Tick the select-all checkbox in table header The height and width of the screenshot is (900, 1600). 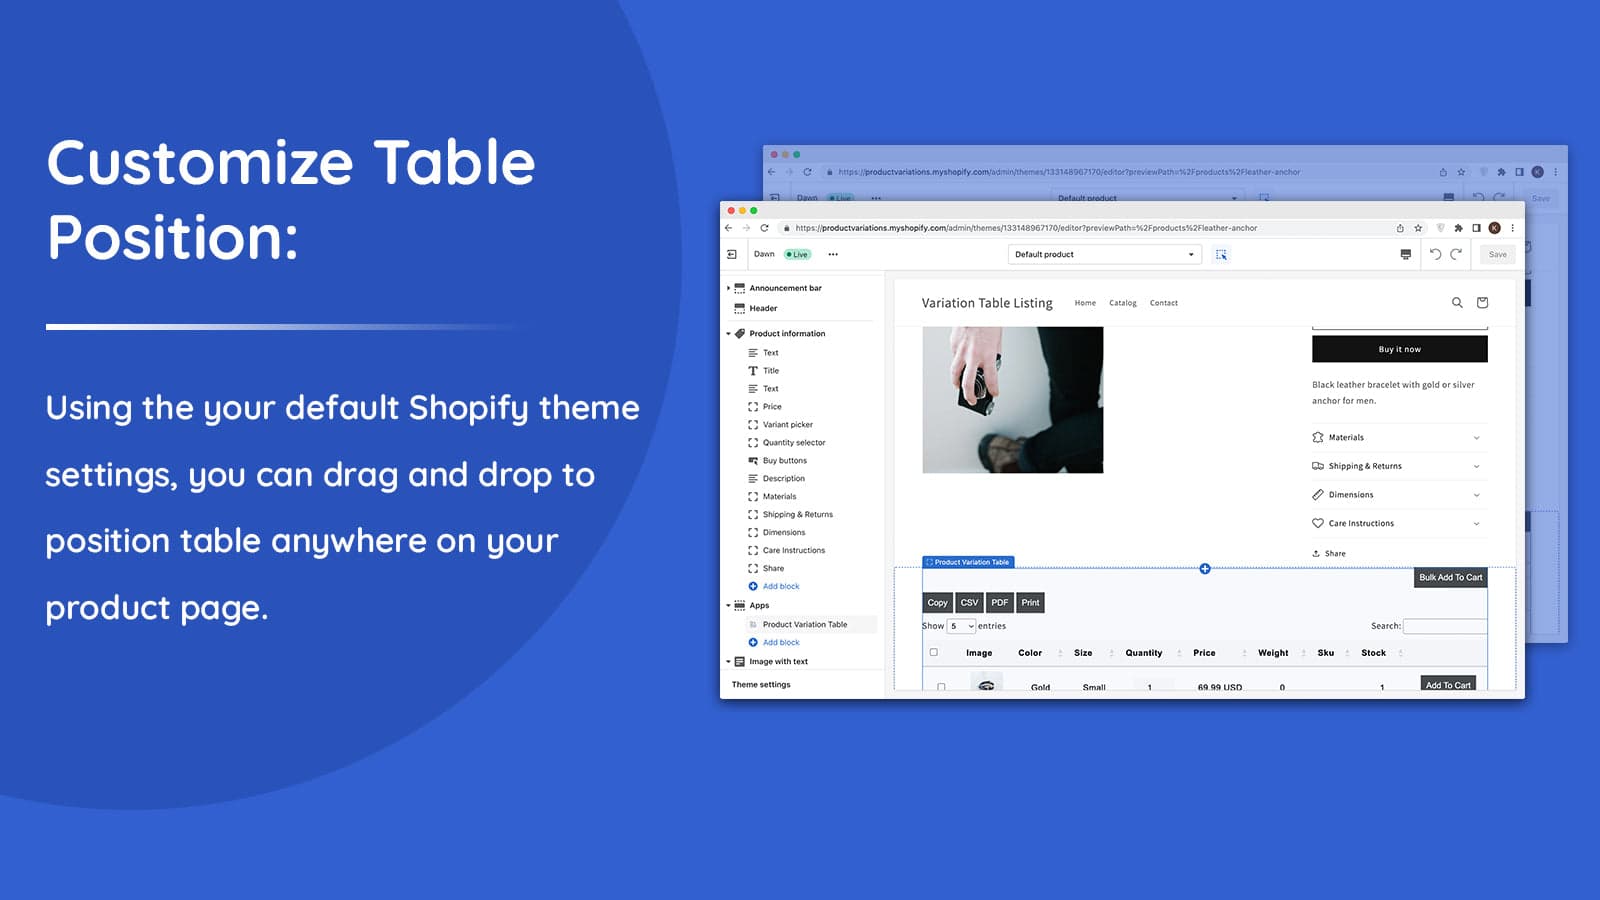pyautogui.click(x=934, y=653)
